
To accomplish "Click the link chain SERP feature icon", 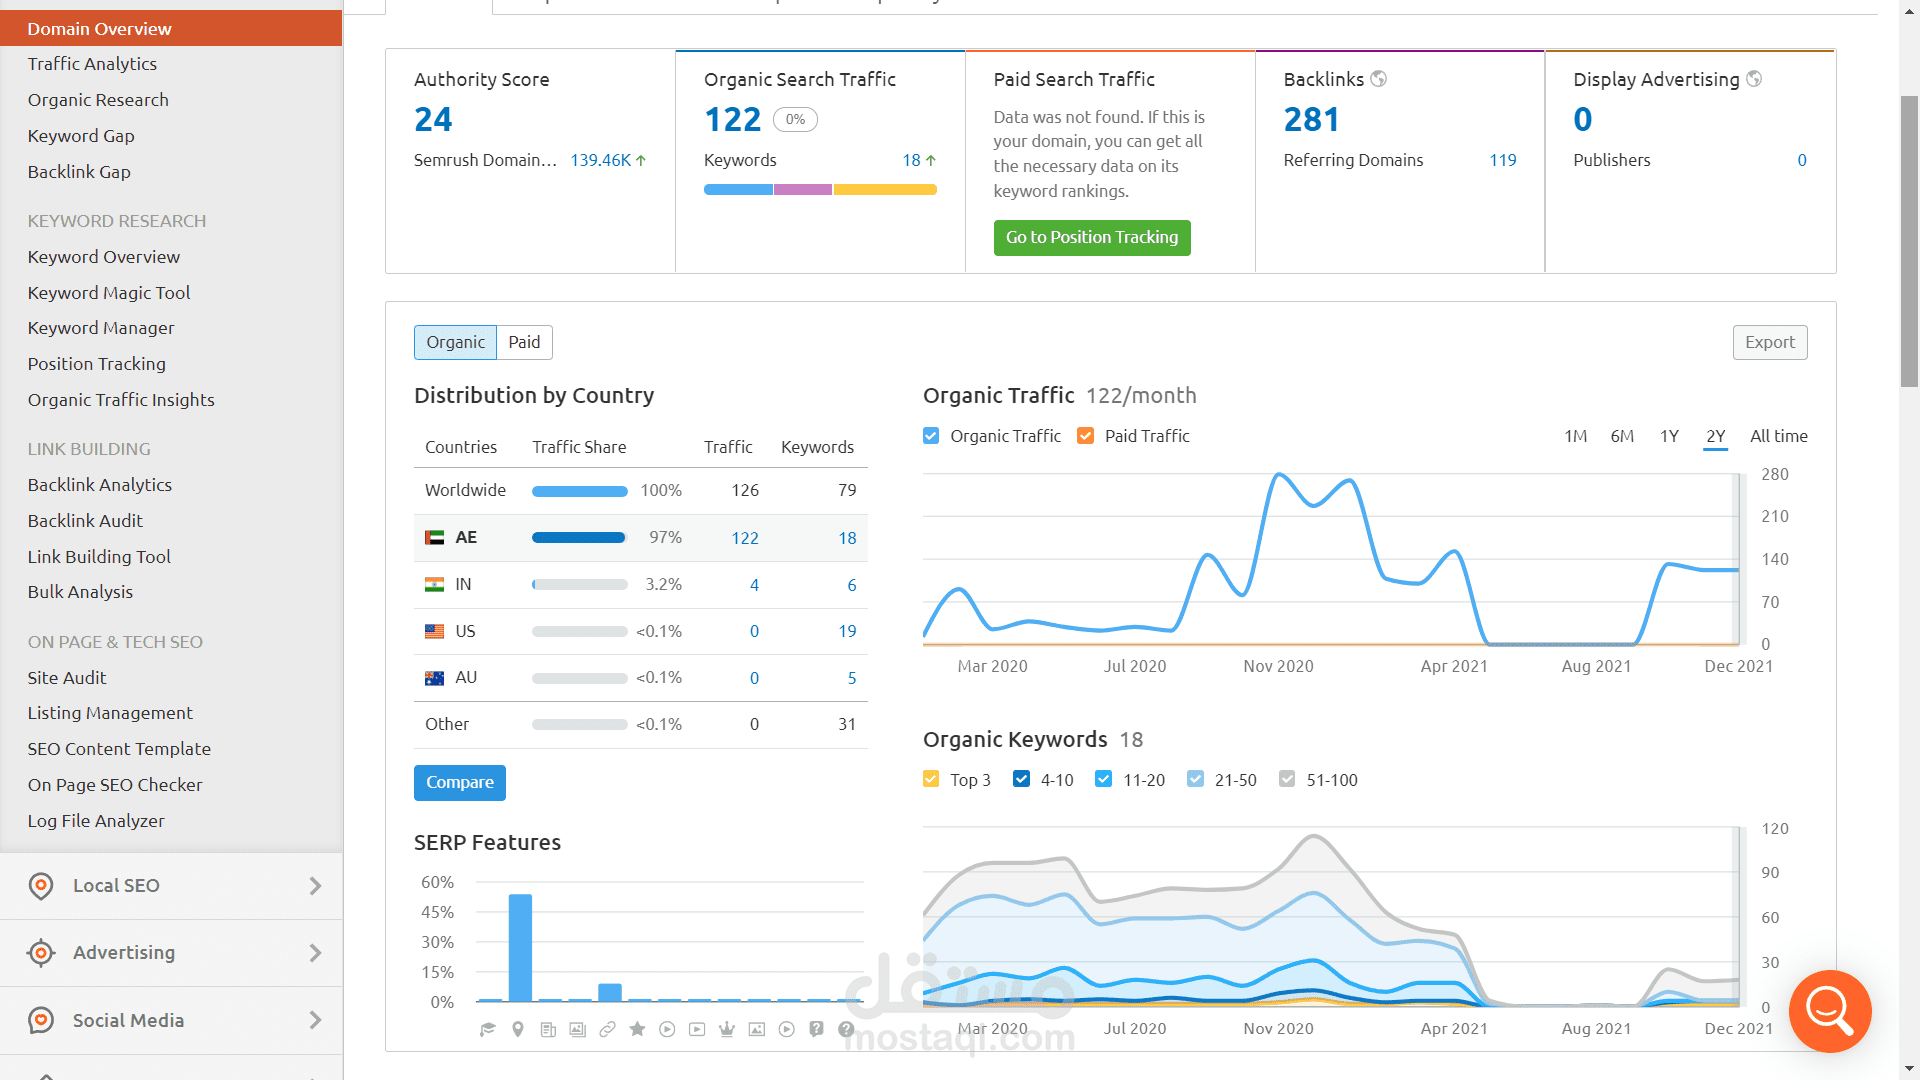I will (607, 1029).
